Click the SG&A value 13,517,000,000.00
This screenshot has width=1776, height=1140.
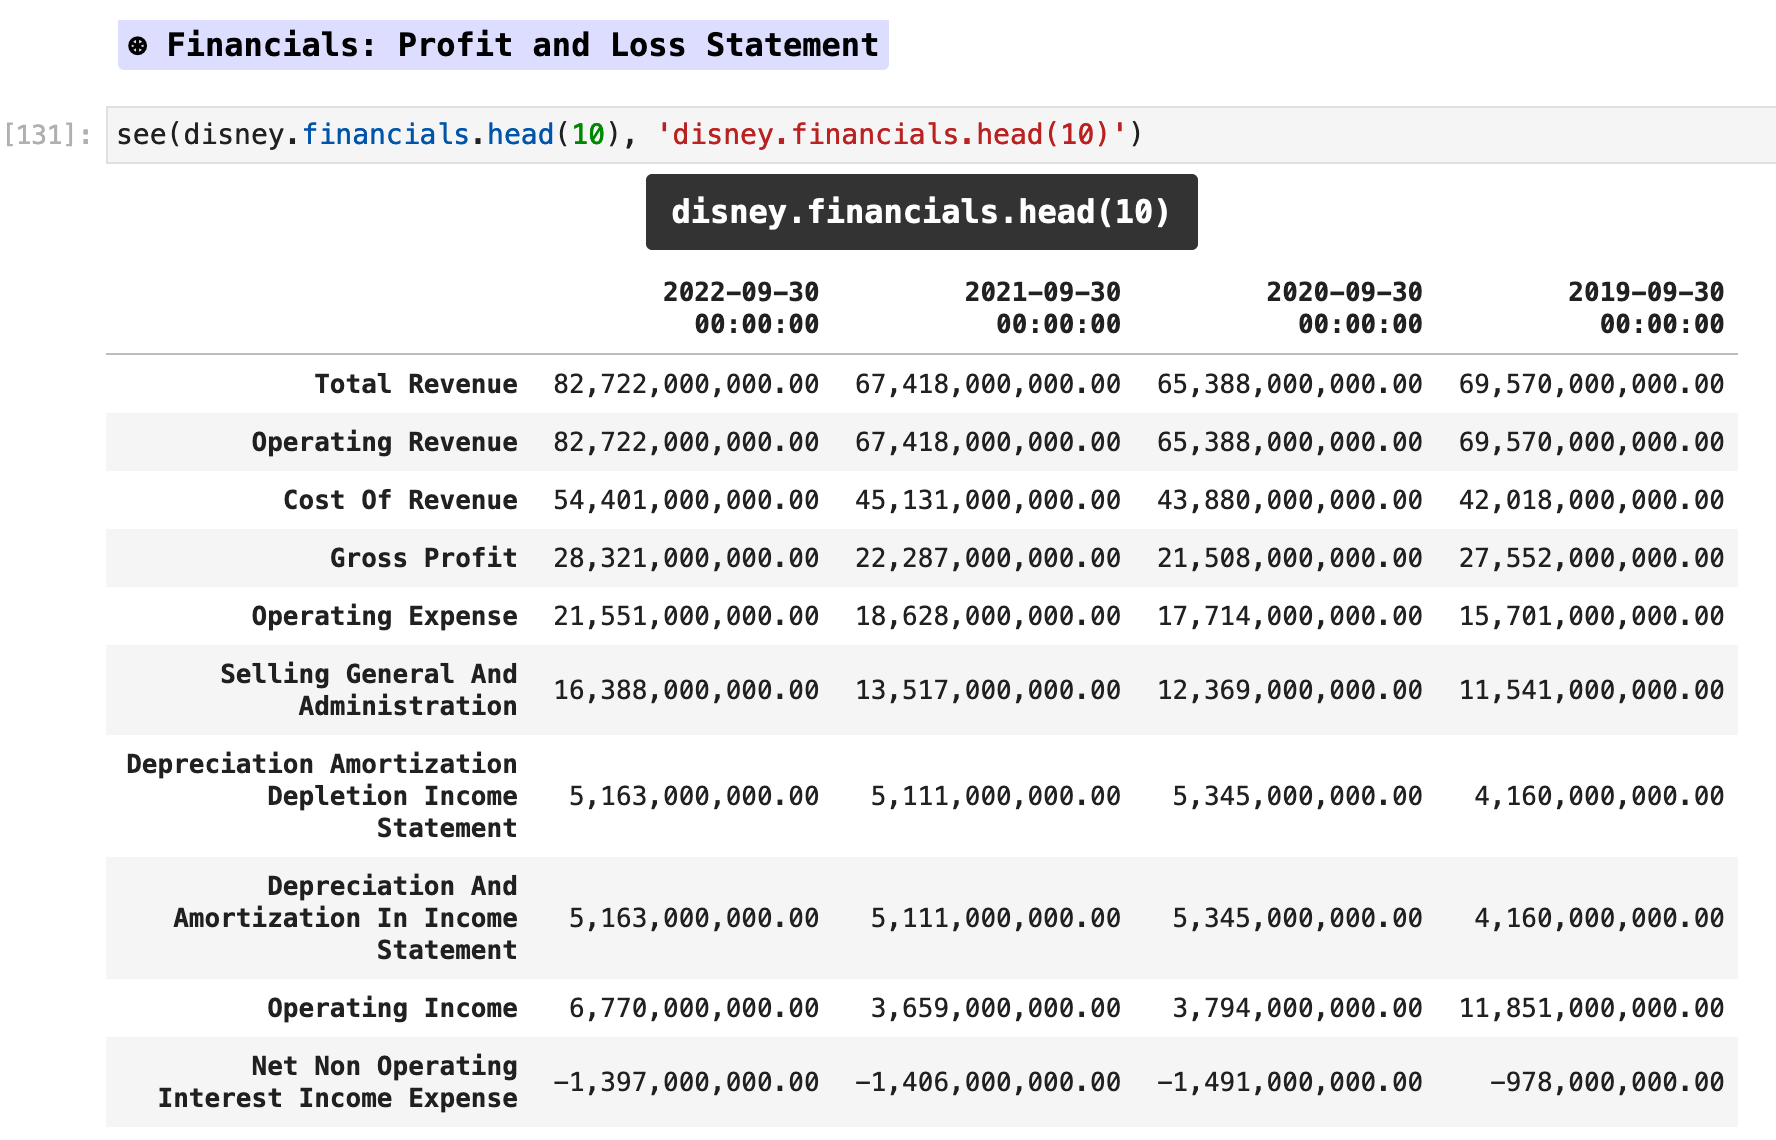(x=988, y=690)
